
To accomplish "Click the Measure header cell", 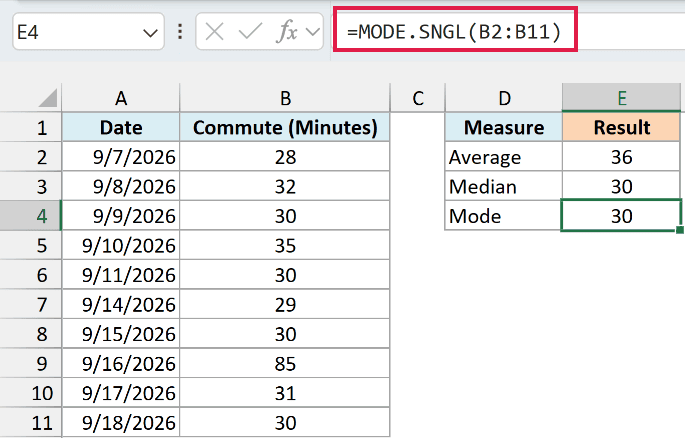I will 504,128.
